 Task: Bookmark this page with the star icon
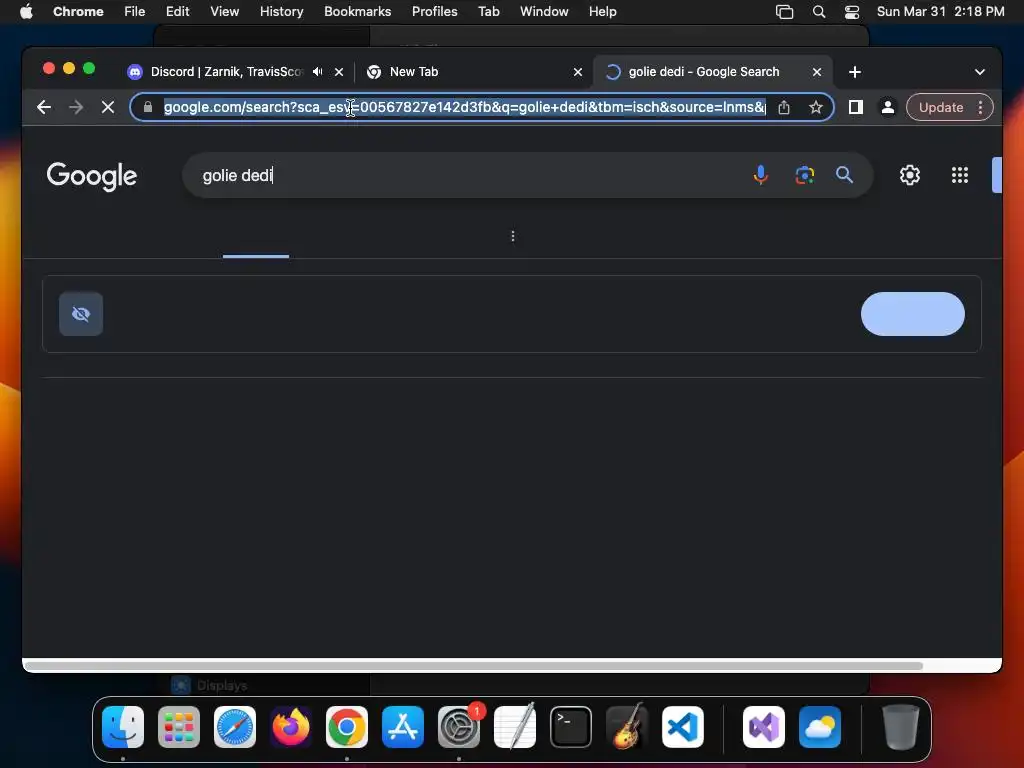coord(816,107)
